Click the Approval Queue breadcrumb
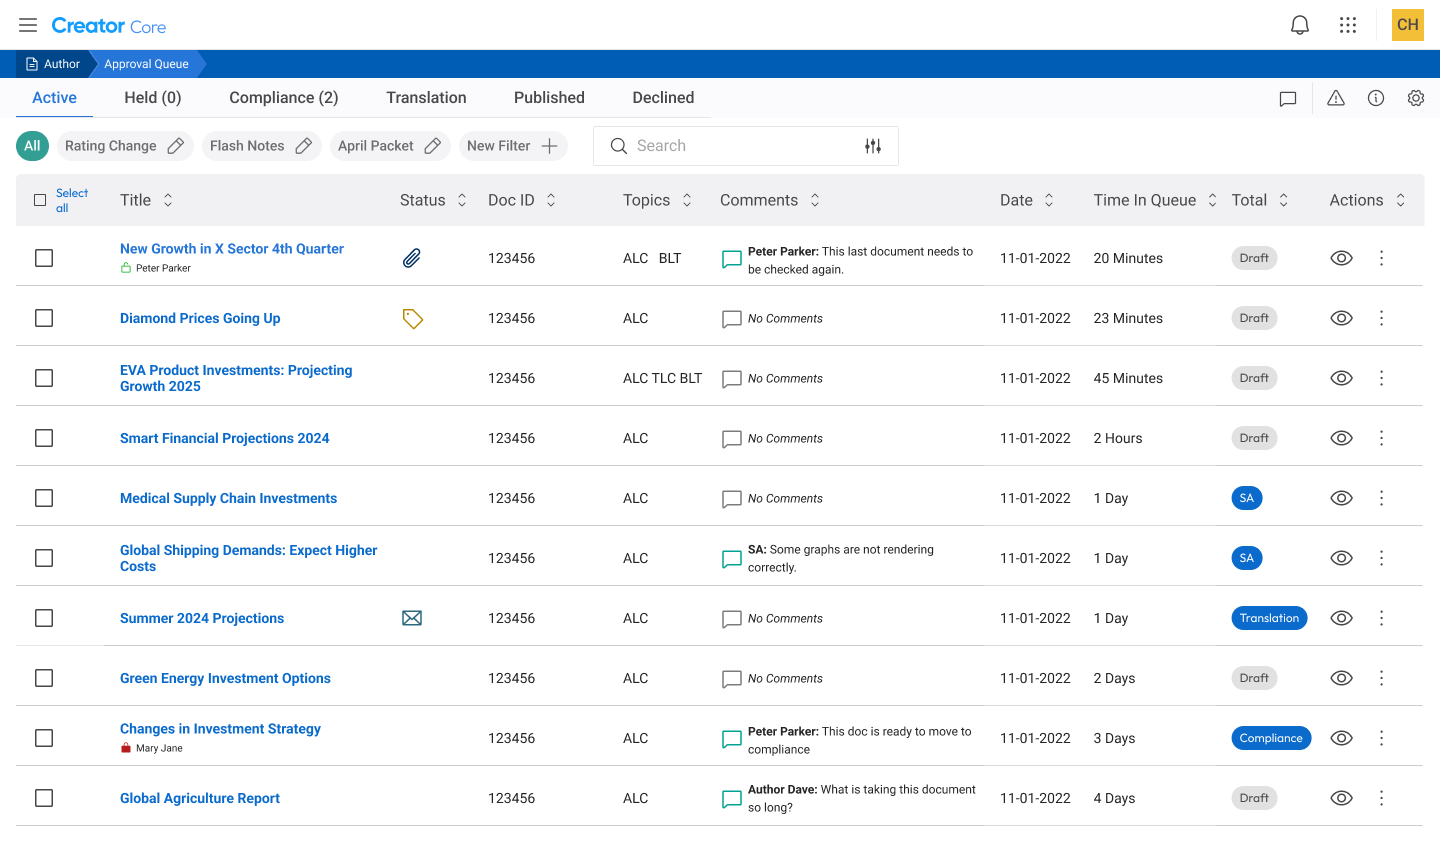The image size is (1440, 860). (x=146, y=64)
